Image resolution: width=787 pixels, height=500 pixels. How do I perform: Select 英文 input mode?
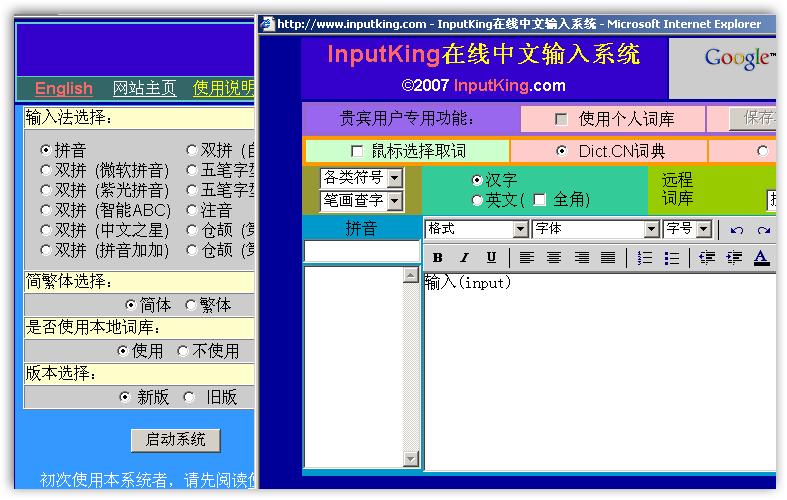[x=477, y=200]
